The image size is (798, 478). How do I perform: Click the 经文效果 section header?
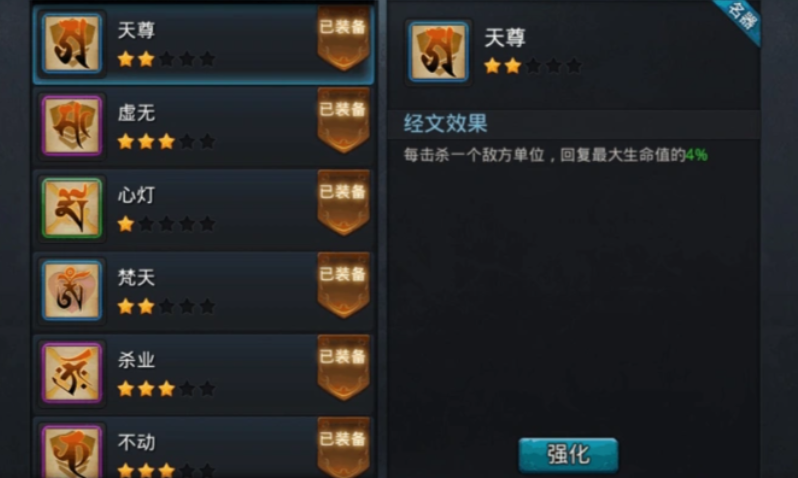(x=446, y=123)
